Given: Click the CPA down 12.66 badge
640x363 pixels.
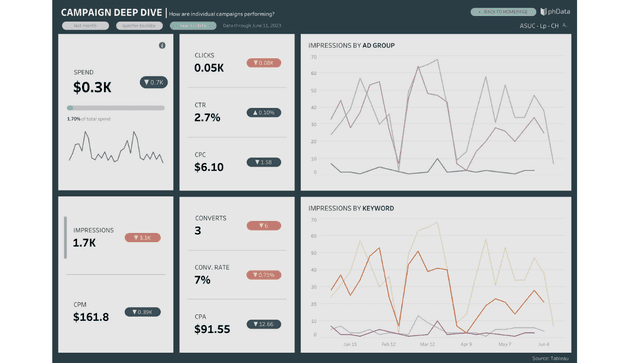Looking at the screenshot, I should pos(264,324).
